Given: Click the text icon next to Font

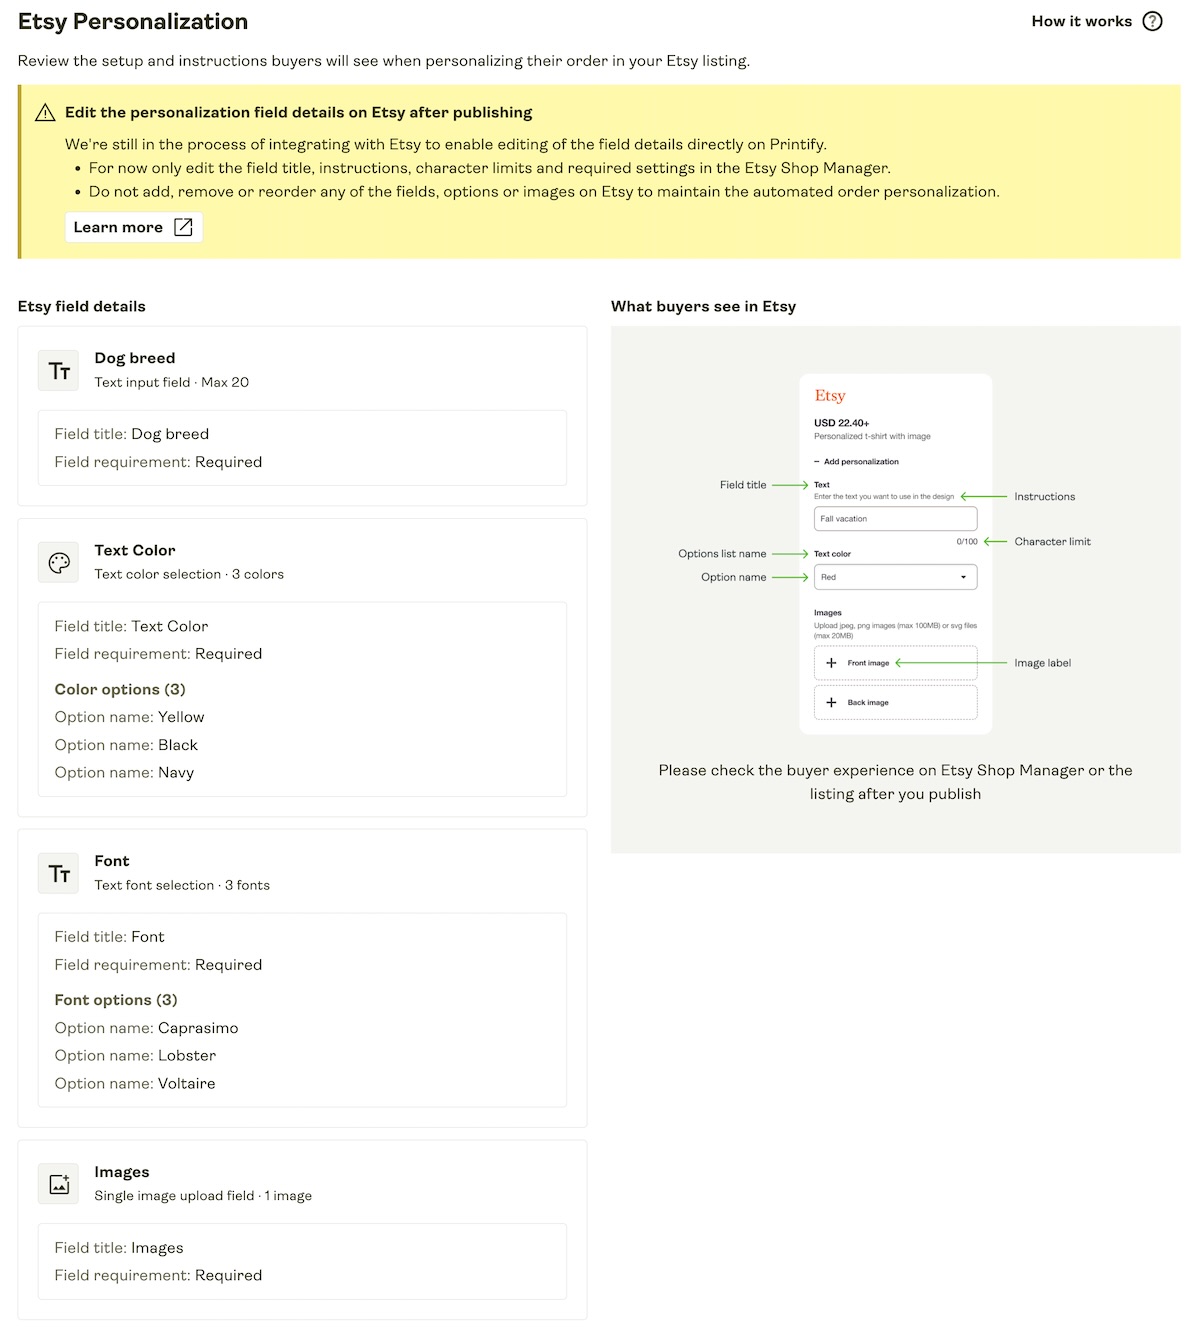Looking at the screenshot, I should 59,873.
